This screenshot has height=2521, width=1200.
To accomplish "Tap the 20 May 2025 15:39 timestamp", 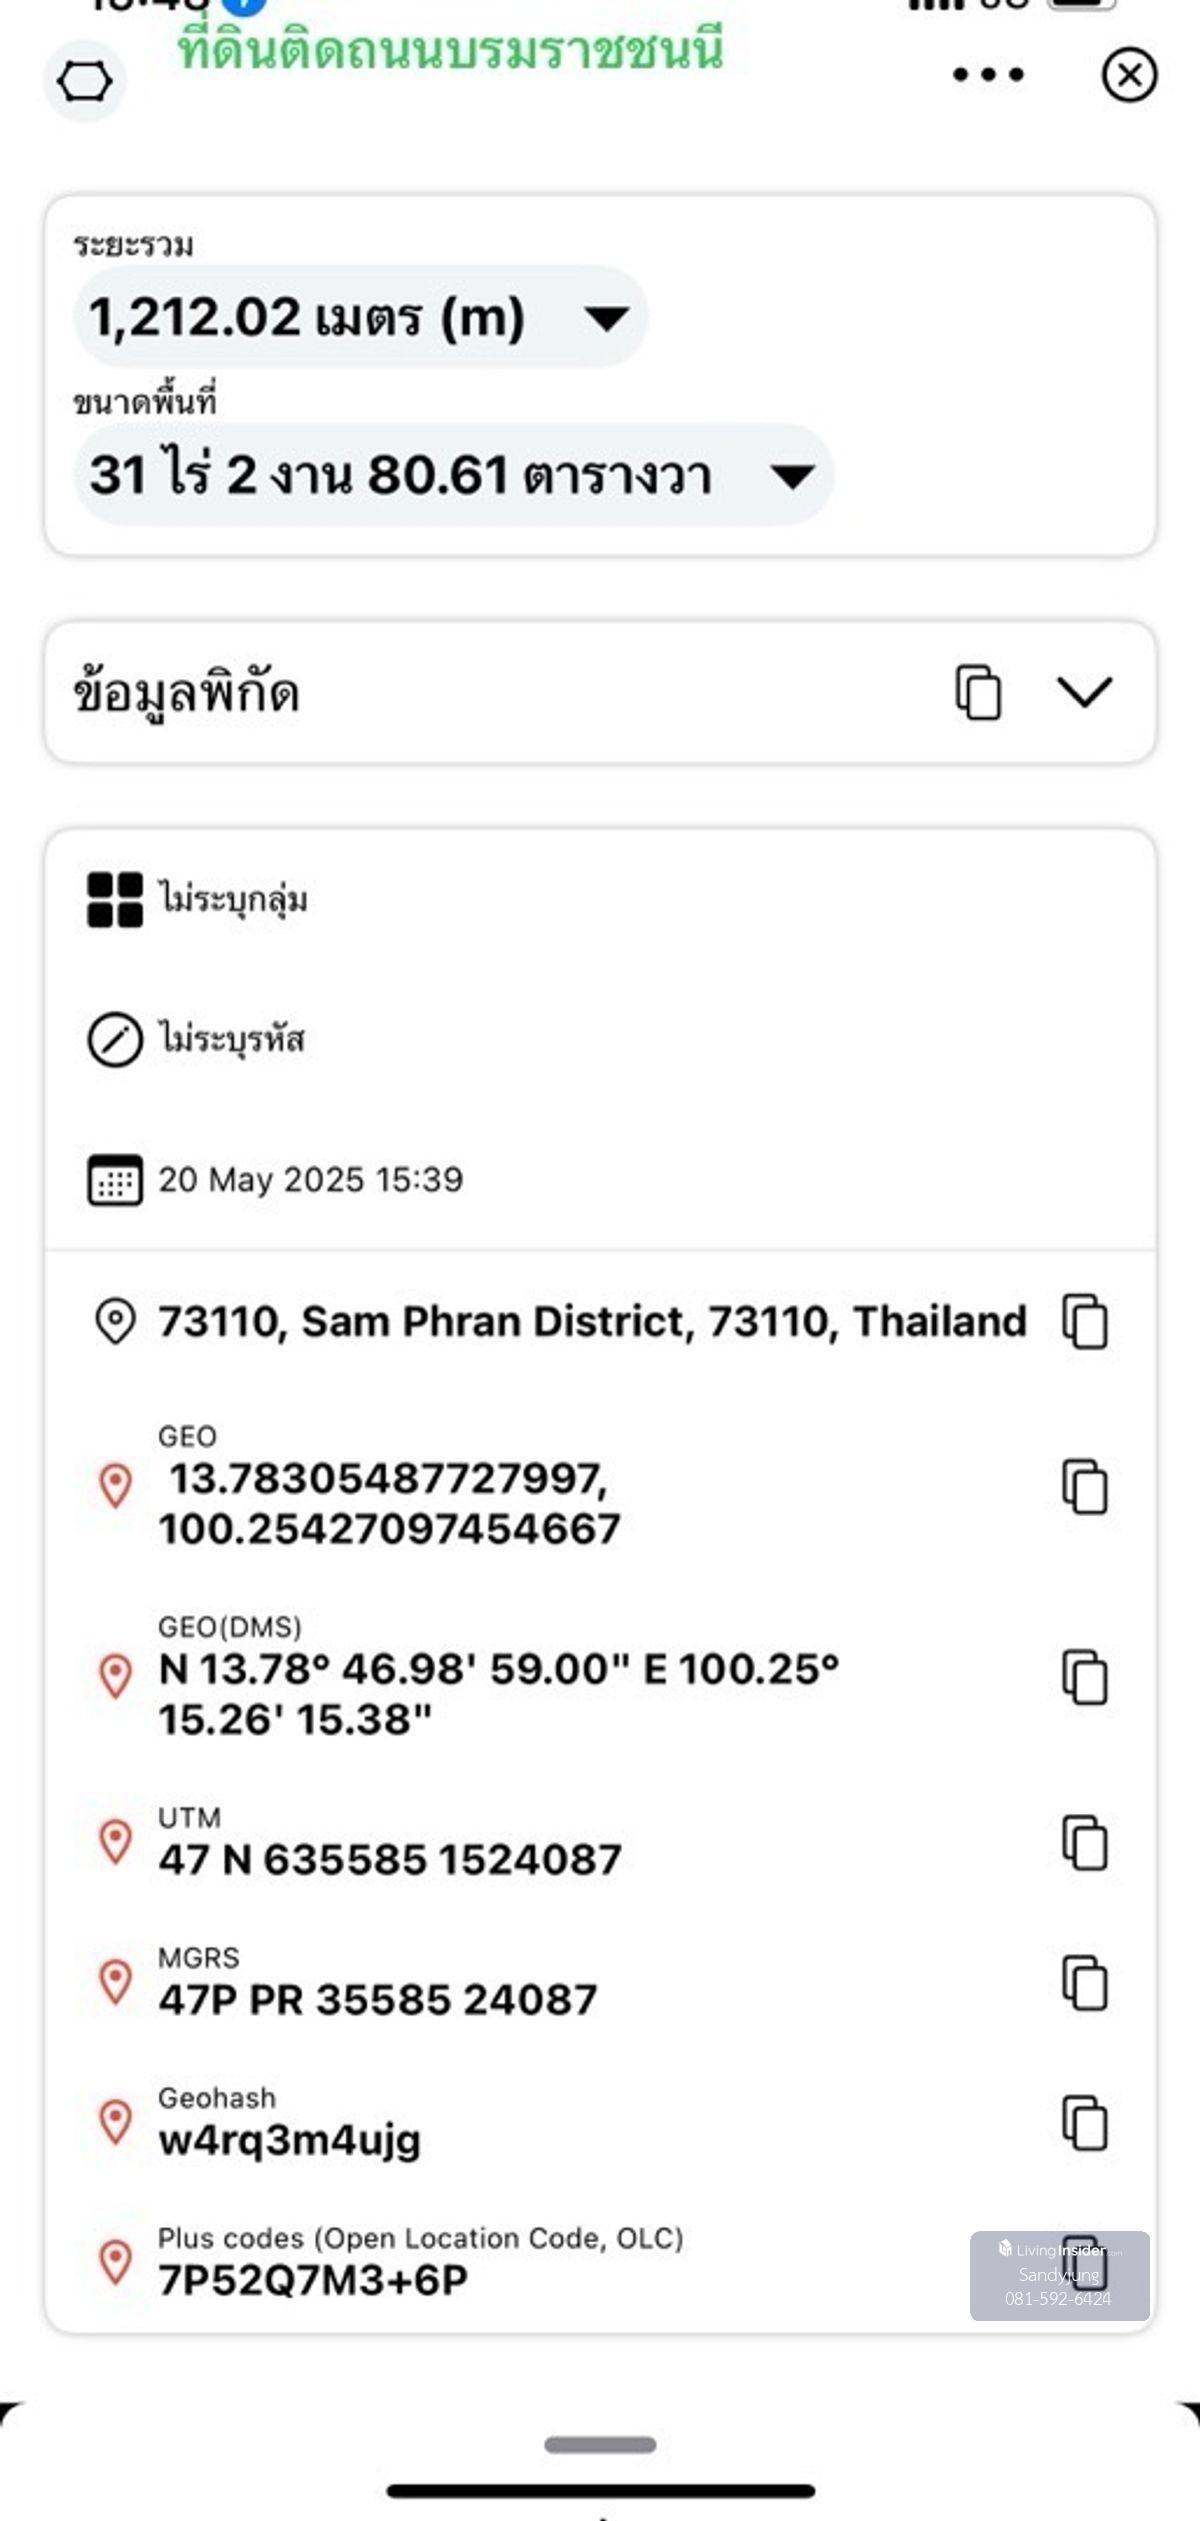I will click(x=310, y=1180).
